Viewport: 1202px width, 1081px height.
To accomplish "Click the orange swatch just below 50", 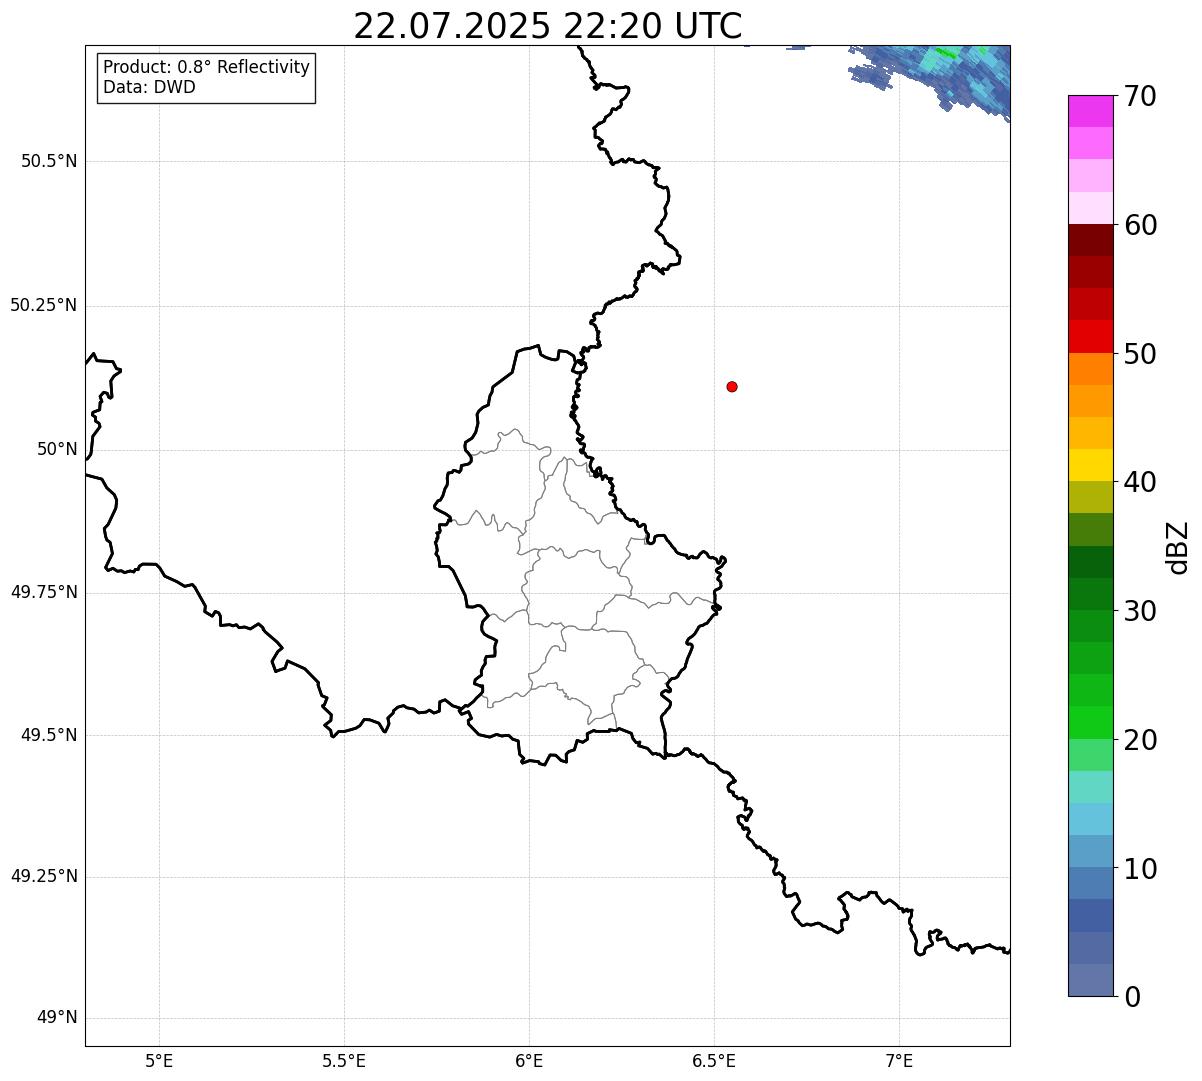I will [1090, 369].
